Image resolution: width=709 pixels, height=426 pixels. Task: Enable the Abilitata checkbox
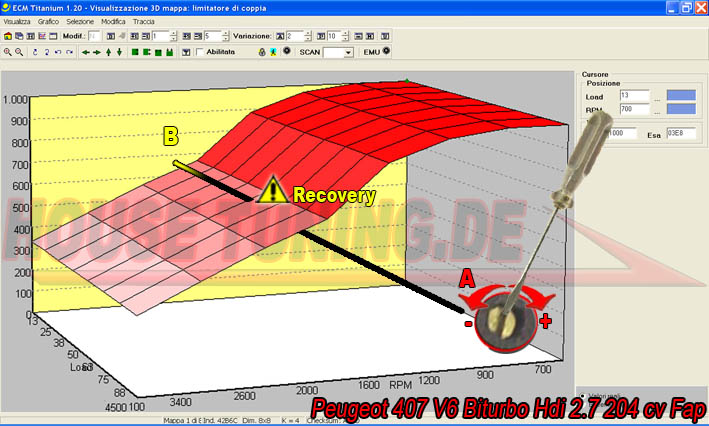click(x=199, y=51)
